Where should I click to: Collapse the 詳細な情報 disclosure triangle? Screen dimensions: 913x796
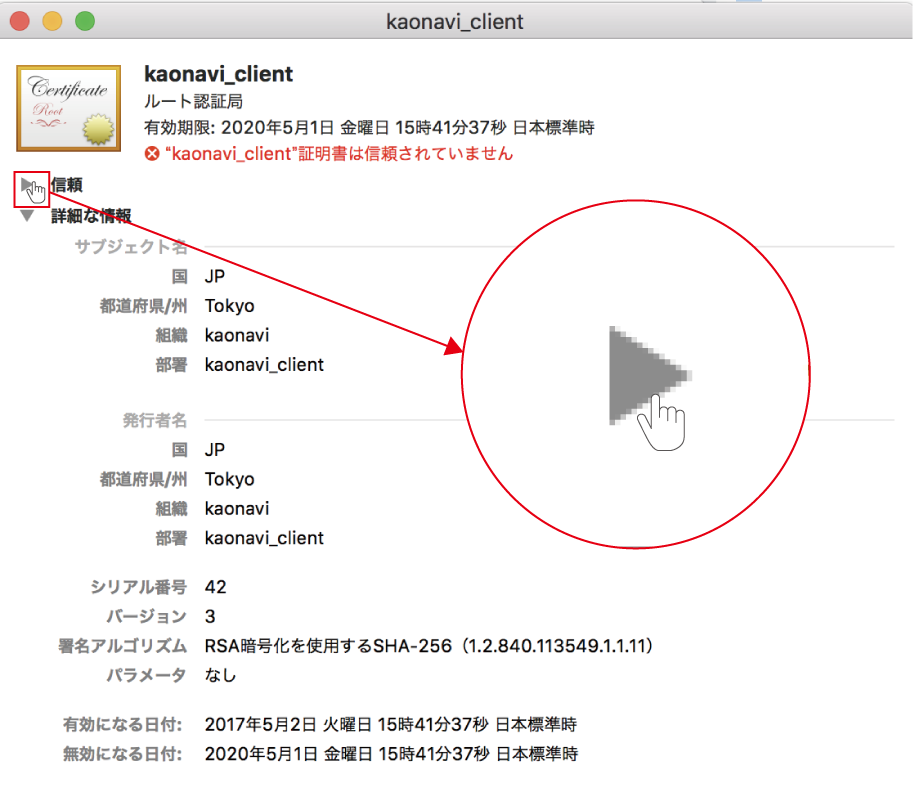(27, 216)
